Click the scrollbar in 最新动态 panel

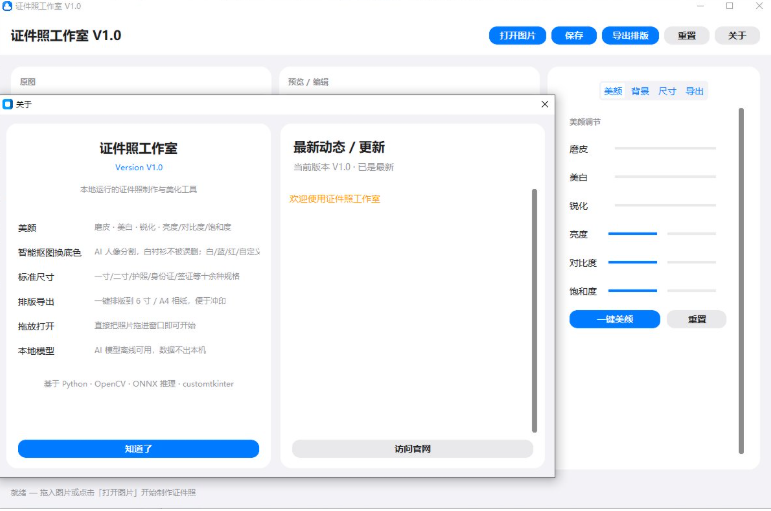[x=534, y=311]
